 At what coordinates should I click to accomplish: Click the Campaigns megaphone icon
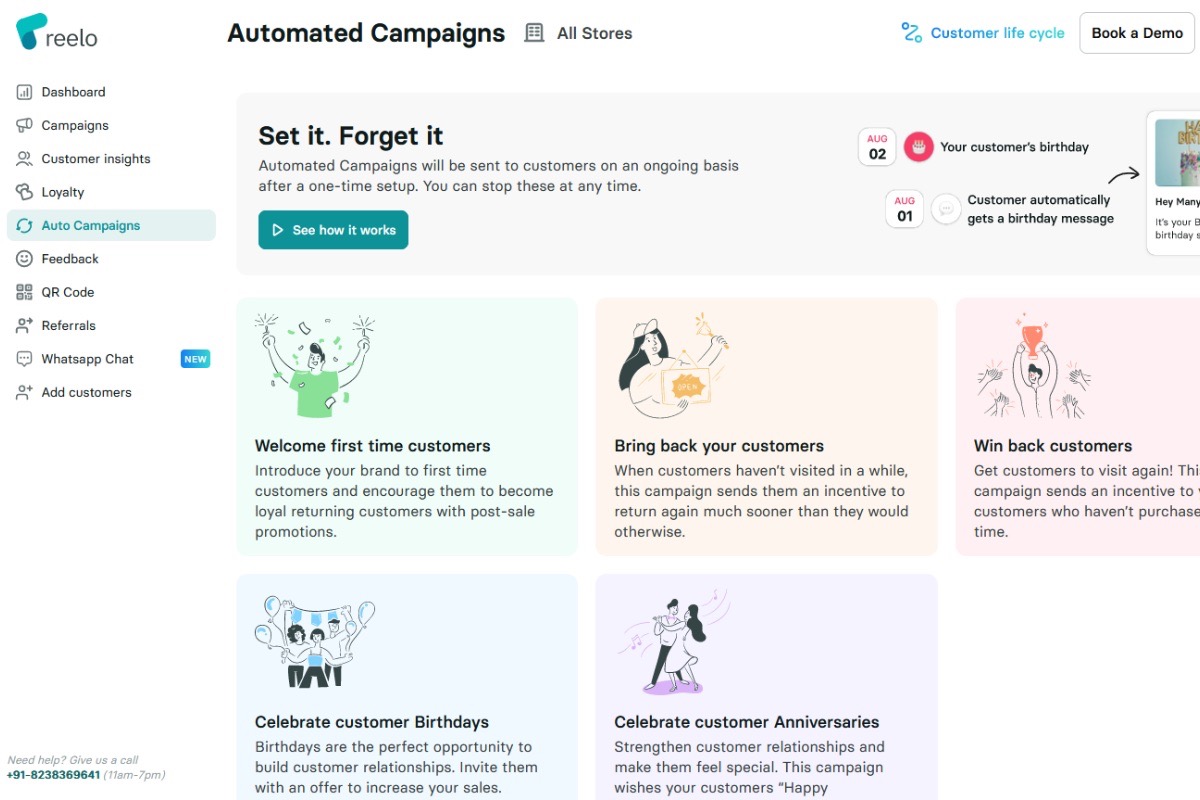coord(24,125)
